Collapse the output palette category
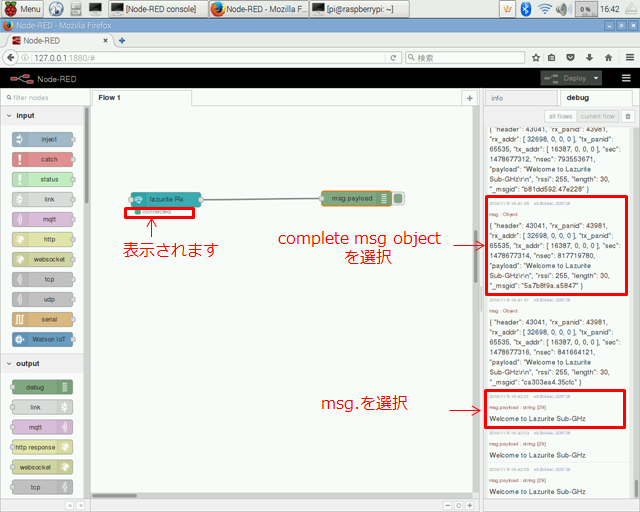 point(43,363)
